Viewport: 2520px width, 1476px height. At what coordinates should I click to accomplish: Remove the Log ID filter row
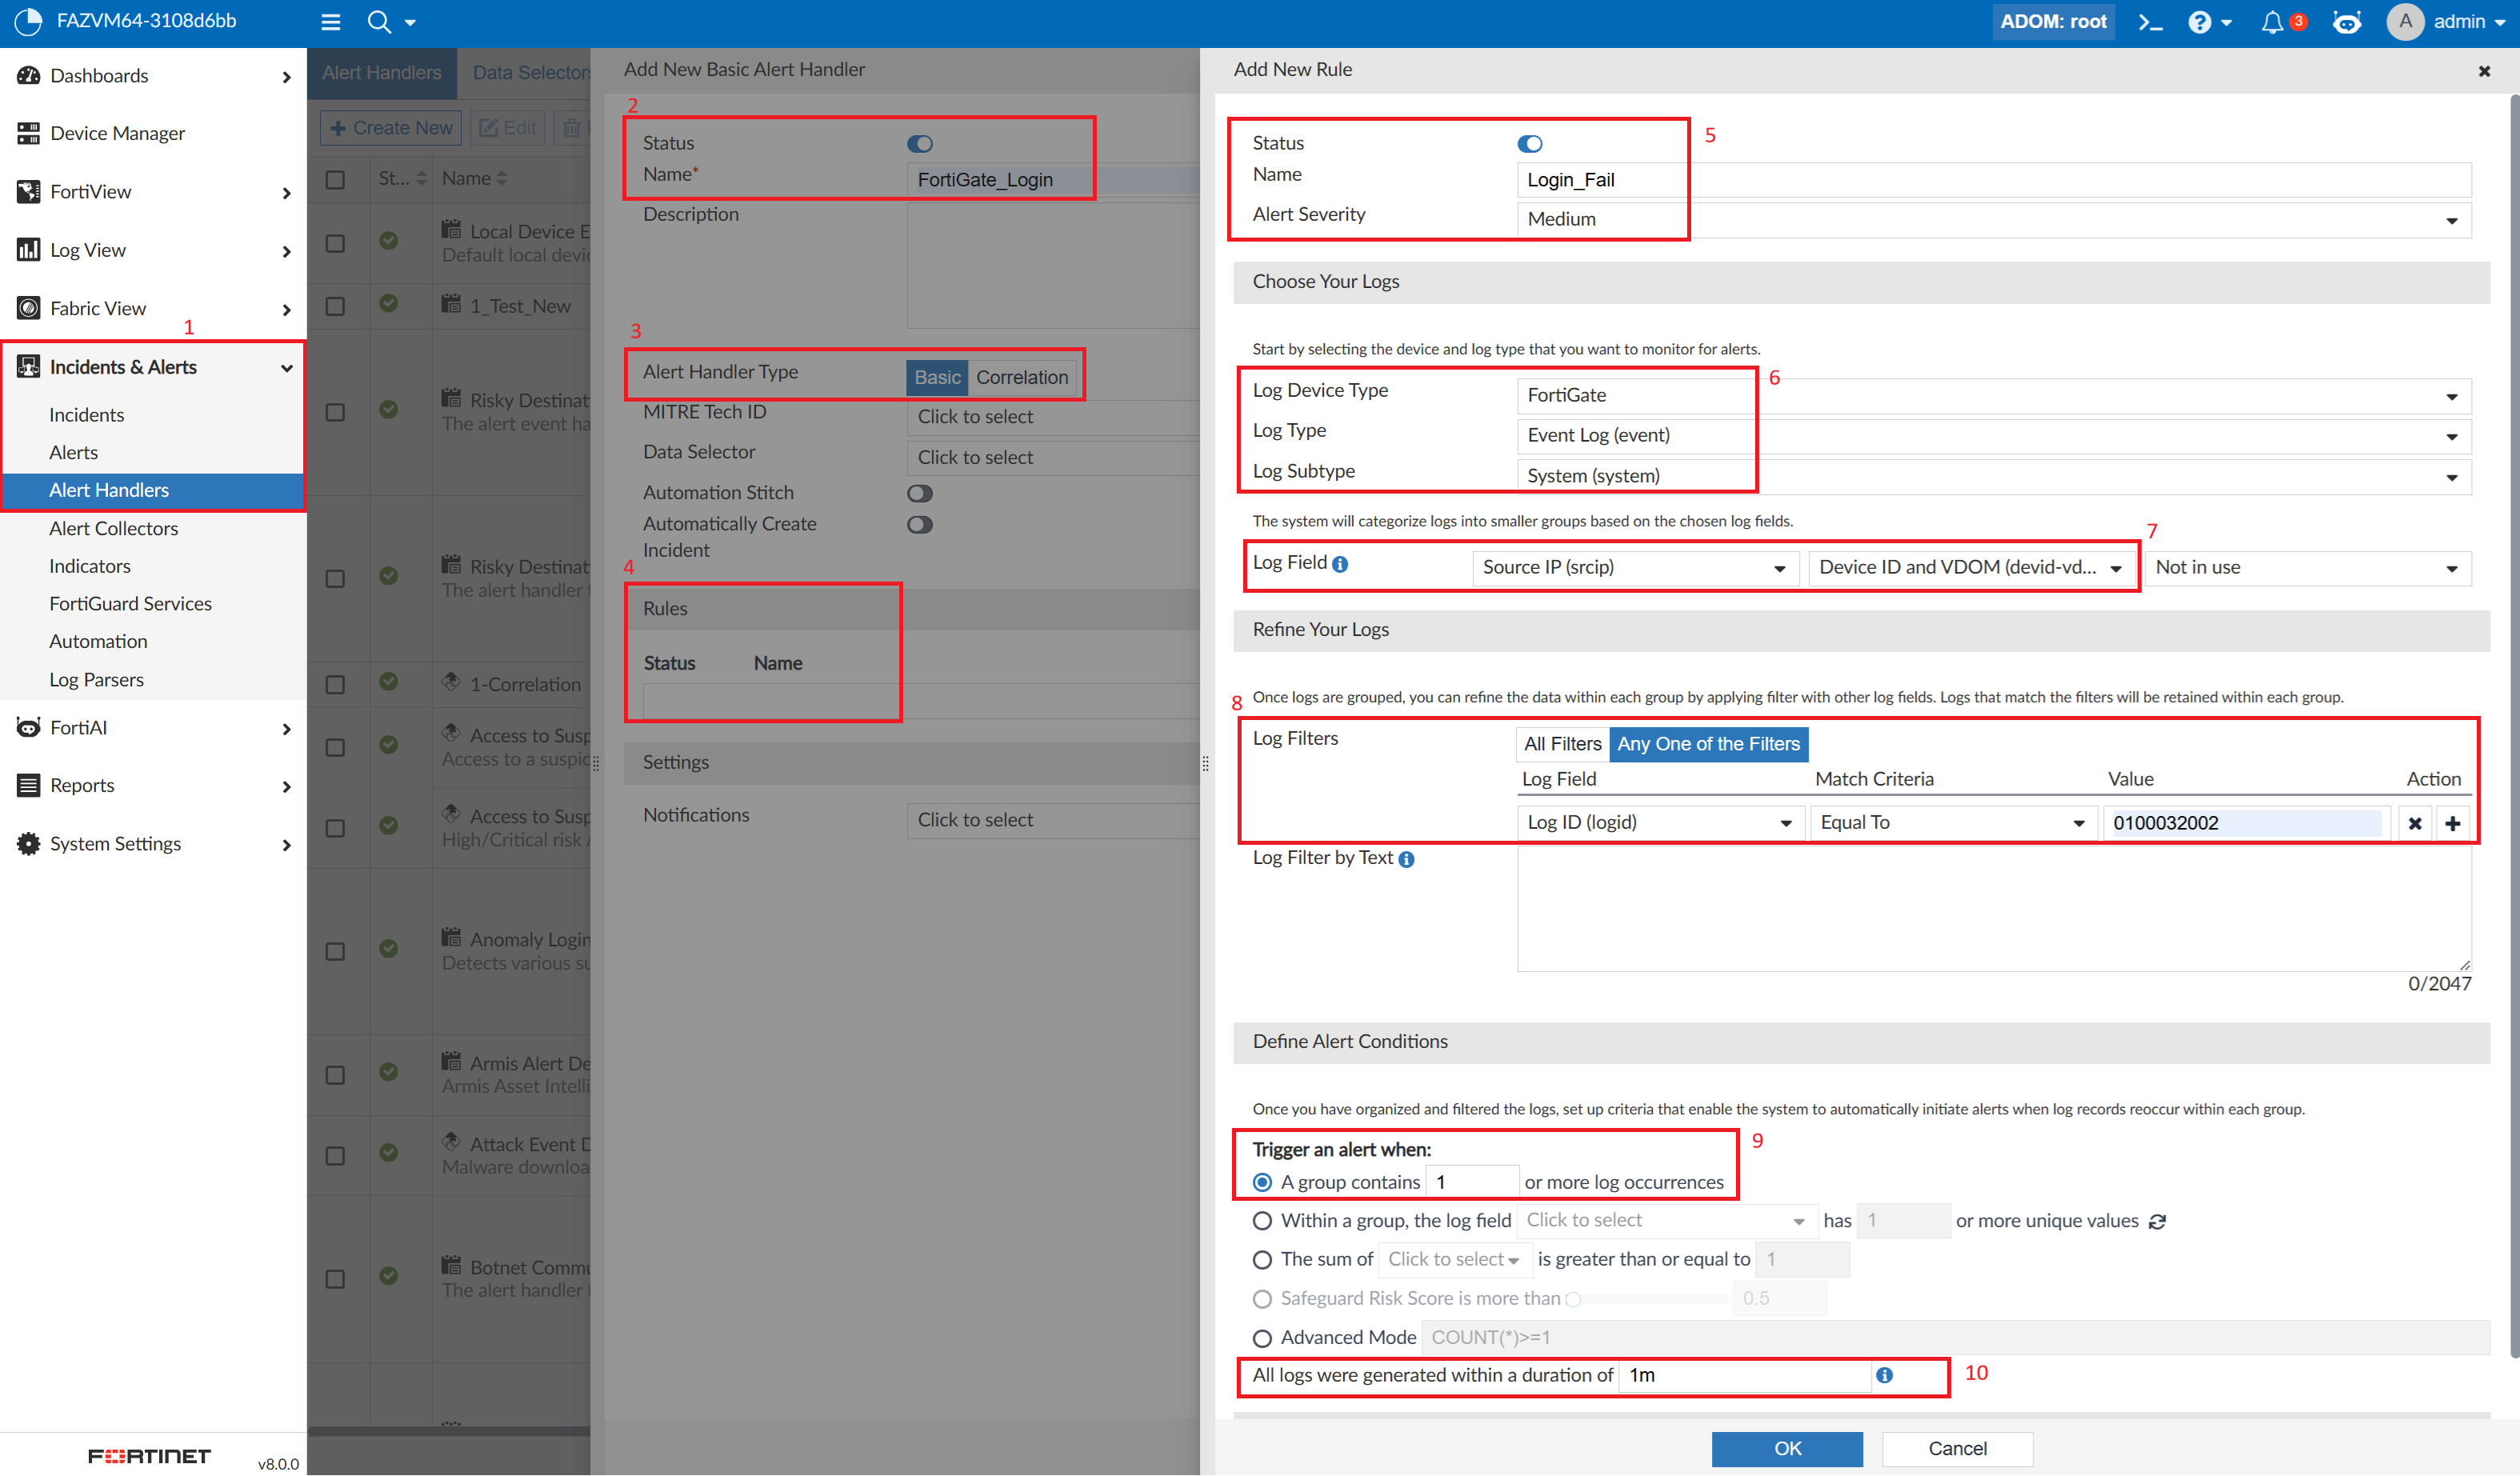tap(2414, 823)
